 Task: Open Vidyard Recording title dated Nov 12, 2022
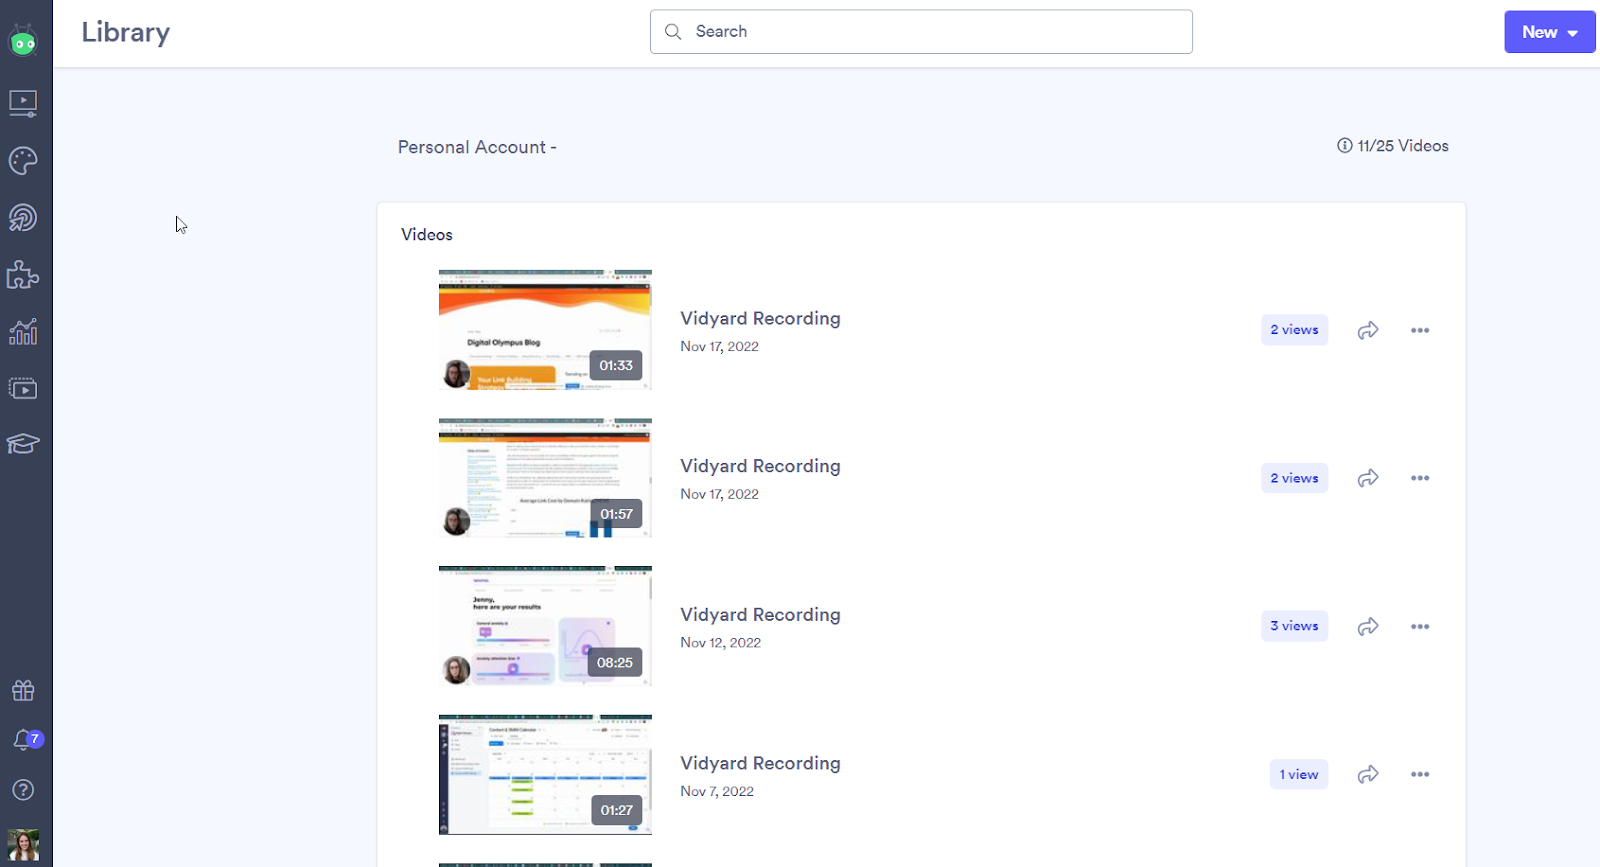tap(760, 615)
